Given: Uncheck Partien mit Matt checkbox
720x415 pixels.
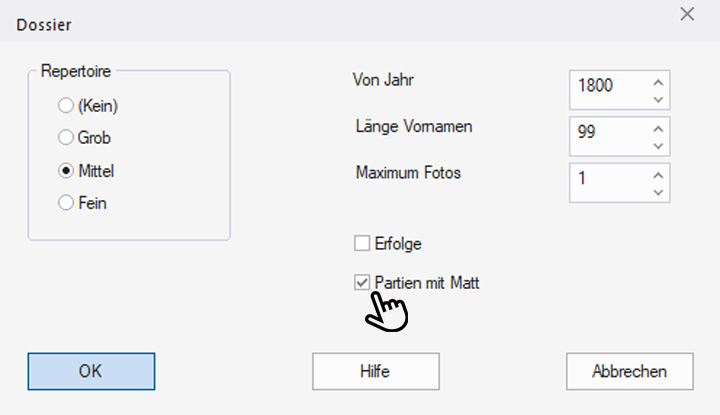Looking at the screenshot, I should coord(362,283).
